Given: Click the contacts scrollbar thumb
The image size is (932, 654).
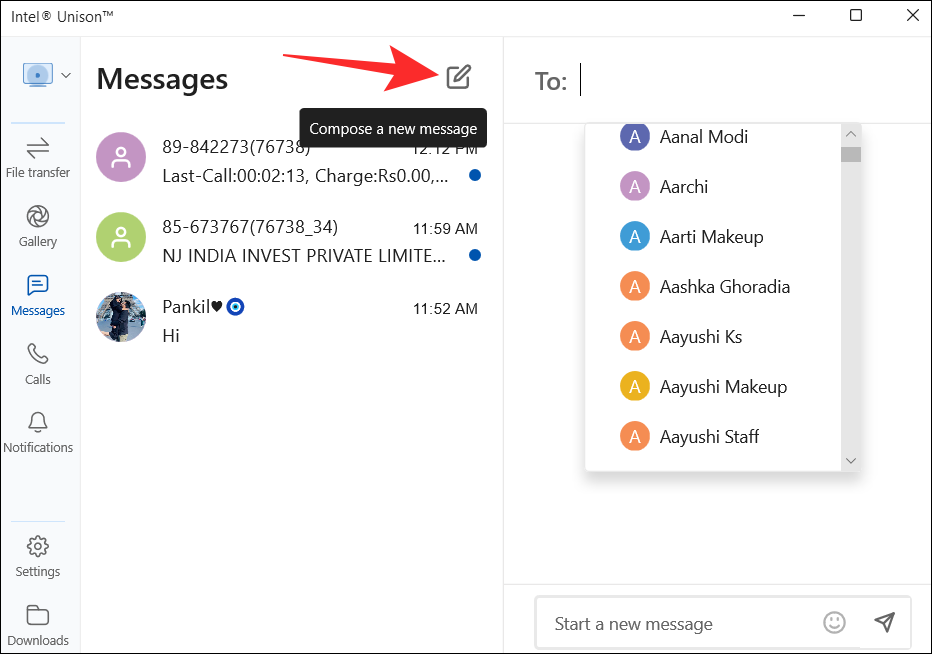Looking at the screenshot, I should [x=851, y=155].
